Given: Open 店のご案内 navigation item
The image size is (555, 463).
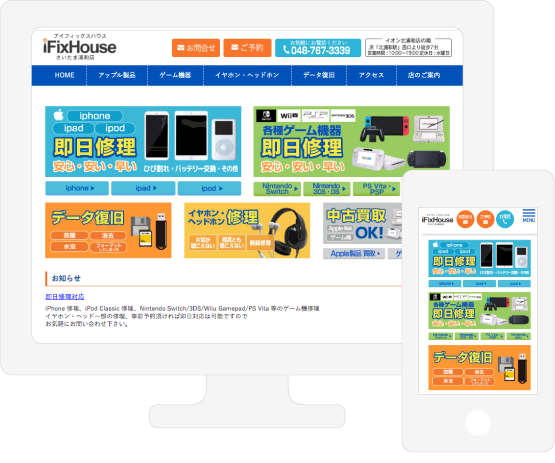Looking at the screenshot, I should pyautogui.click(x=424, y=75).
